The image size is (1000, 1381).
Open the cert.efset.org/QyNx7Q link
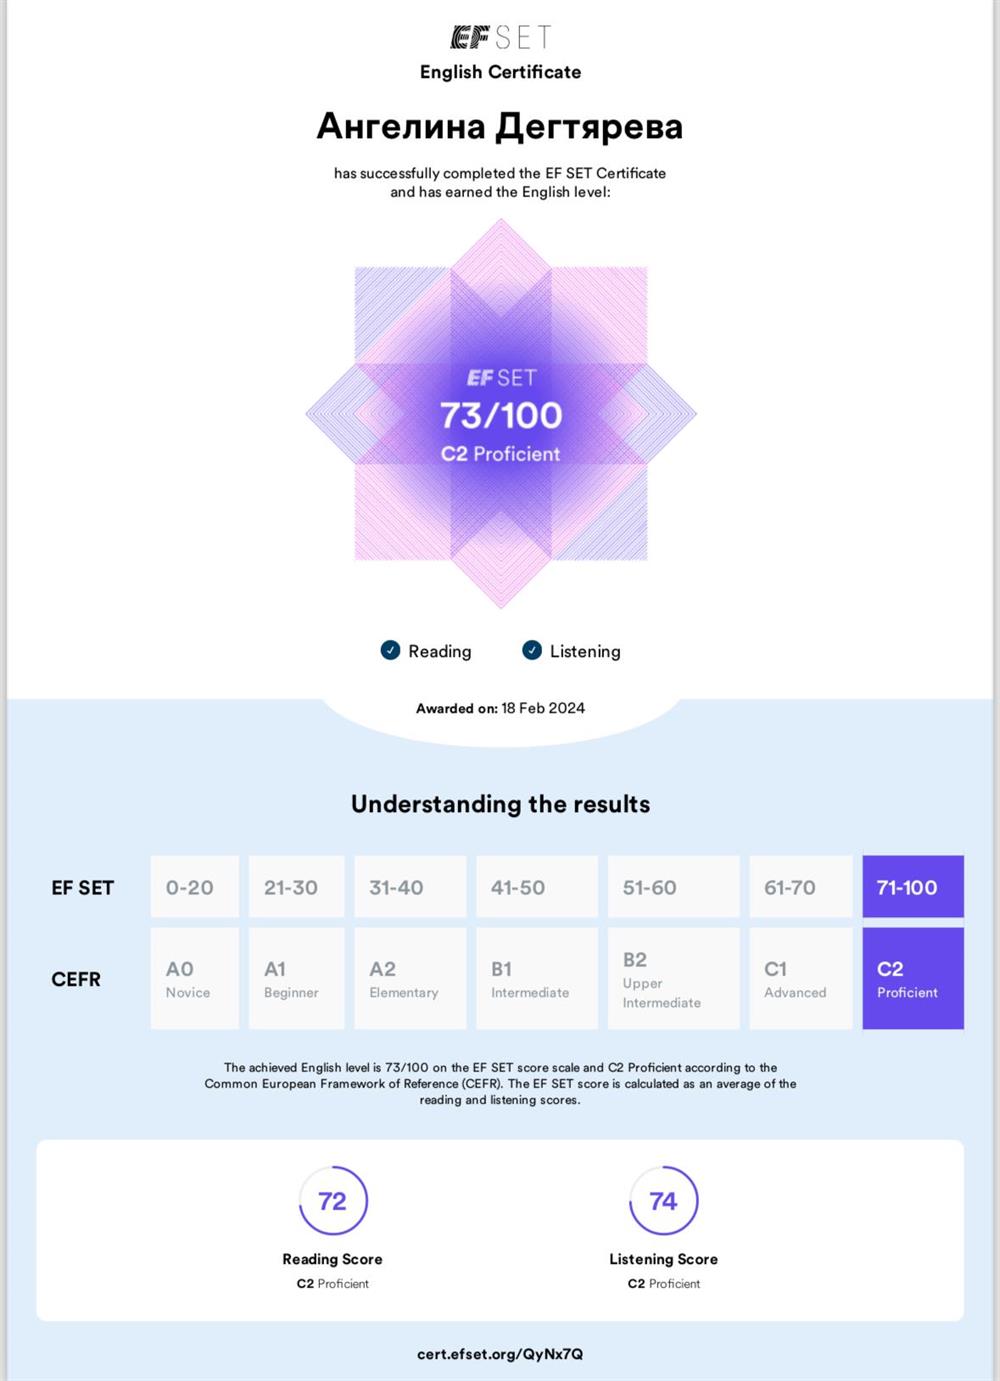tap(500, 1354)
